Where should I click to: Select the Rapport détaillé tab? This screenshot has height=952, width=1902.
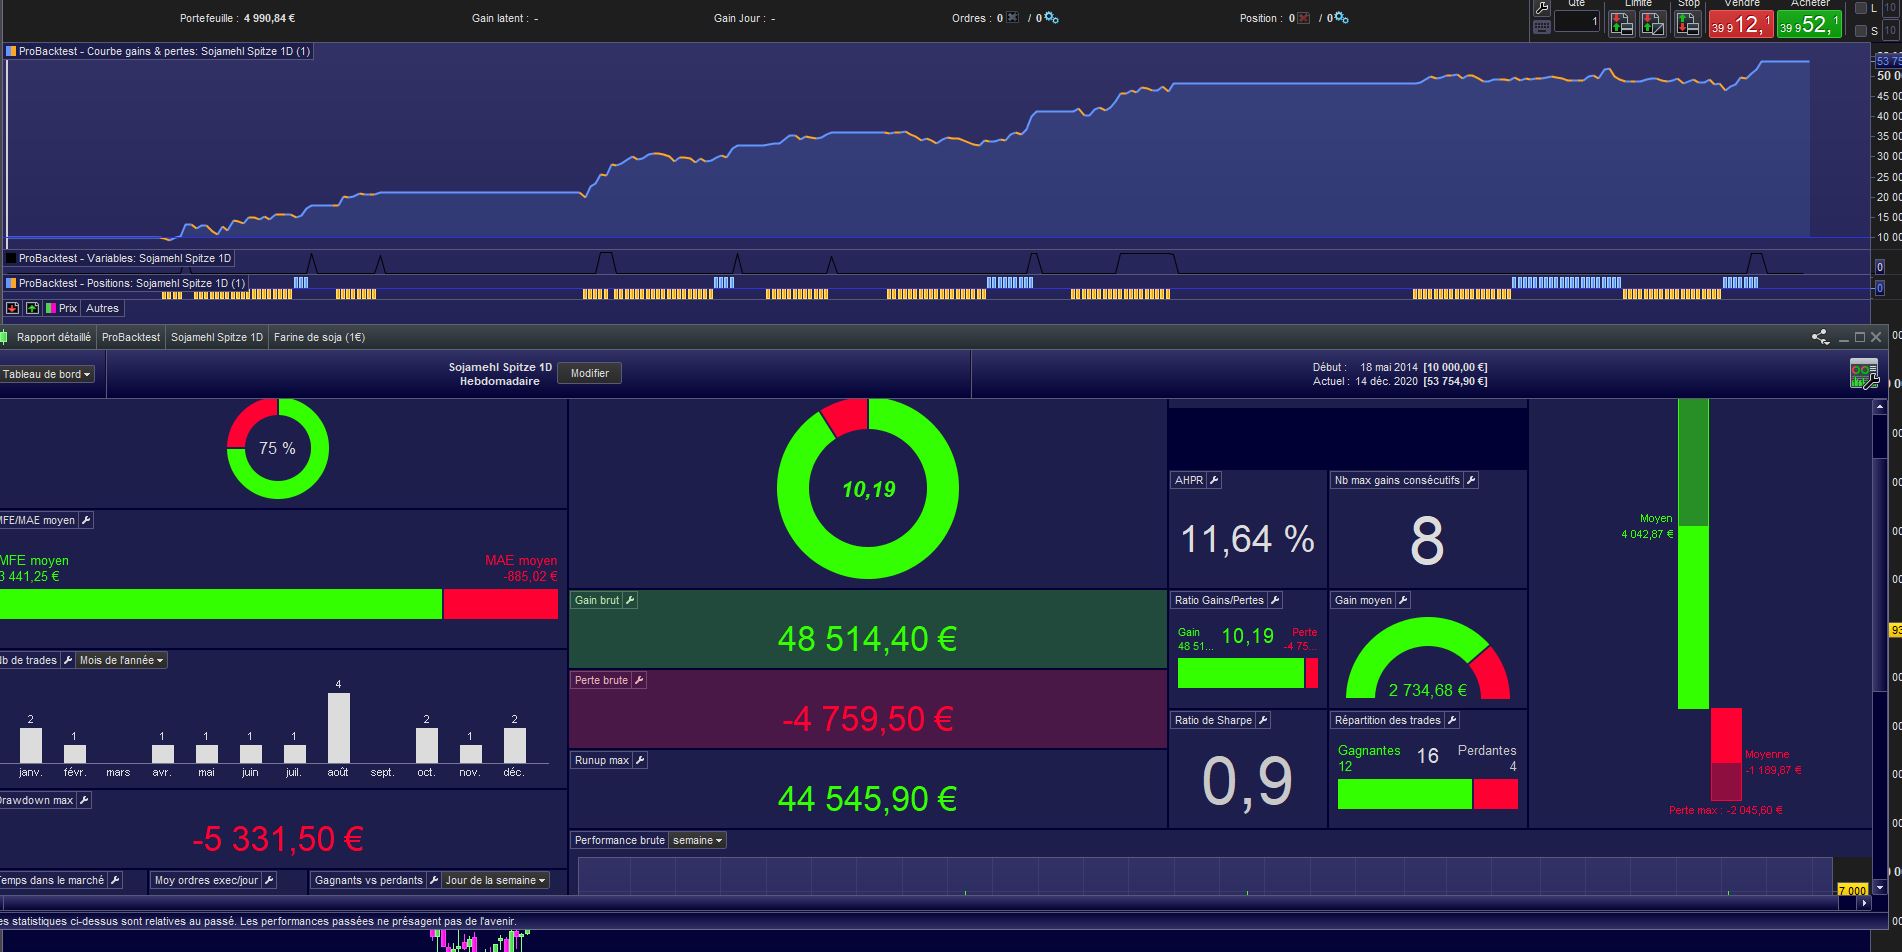[54, 337]
